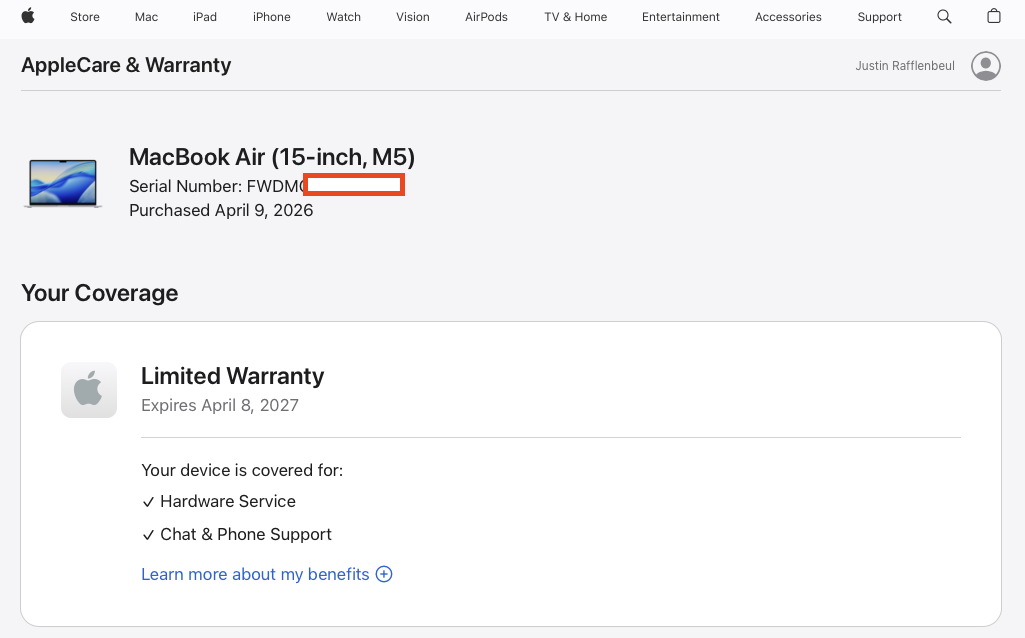The image size is (1025, 638).
Task: Click Your device is covered for text
Action: click(242, 471)
